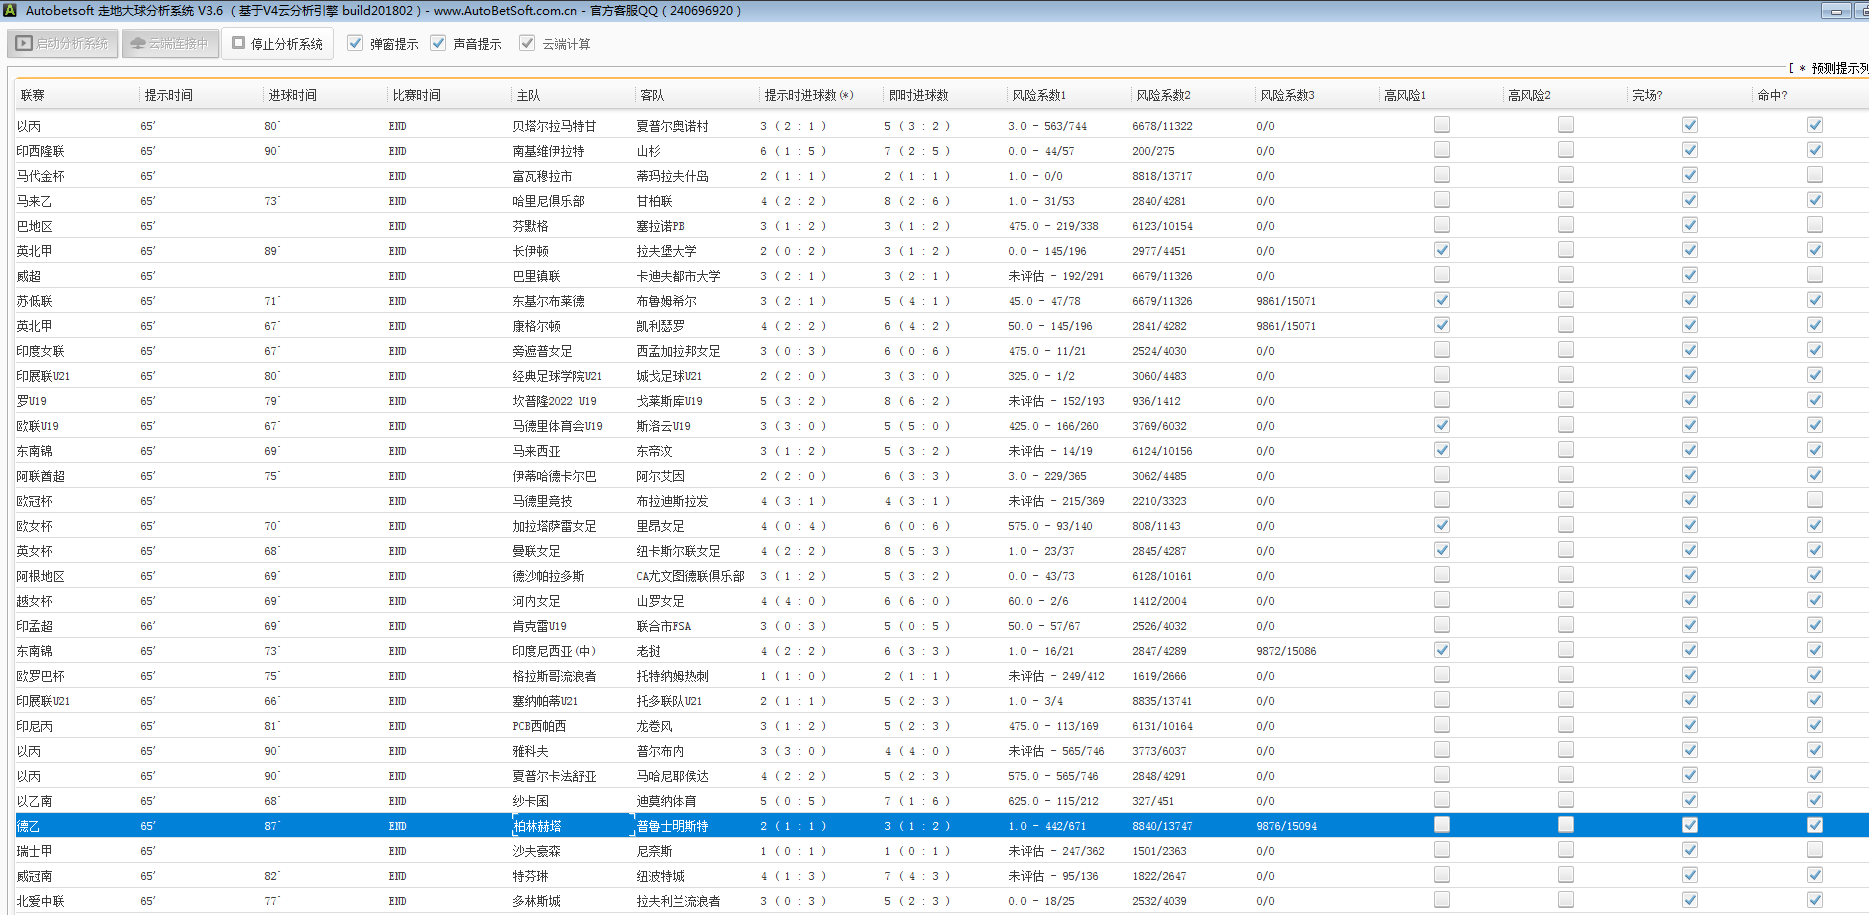Screen dimensions: 1869x915
Task: Sort by the 主队 column header
Action: pyautogui.click(x=528, y=95)
